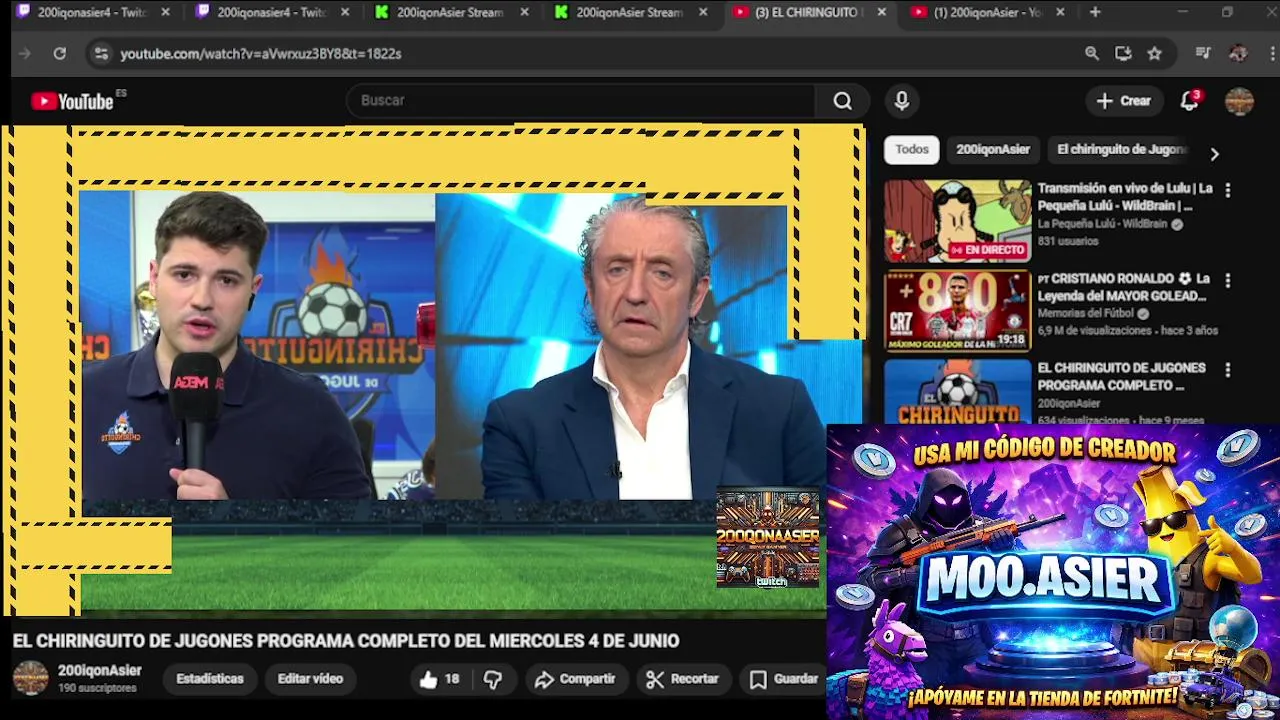This screenshot has width=1280, height=720.
Task: Open the new tab plus button
Action: pos(1095,12)
